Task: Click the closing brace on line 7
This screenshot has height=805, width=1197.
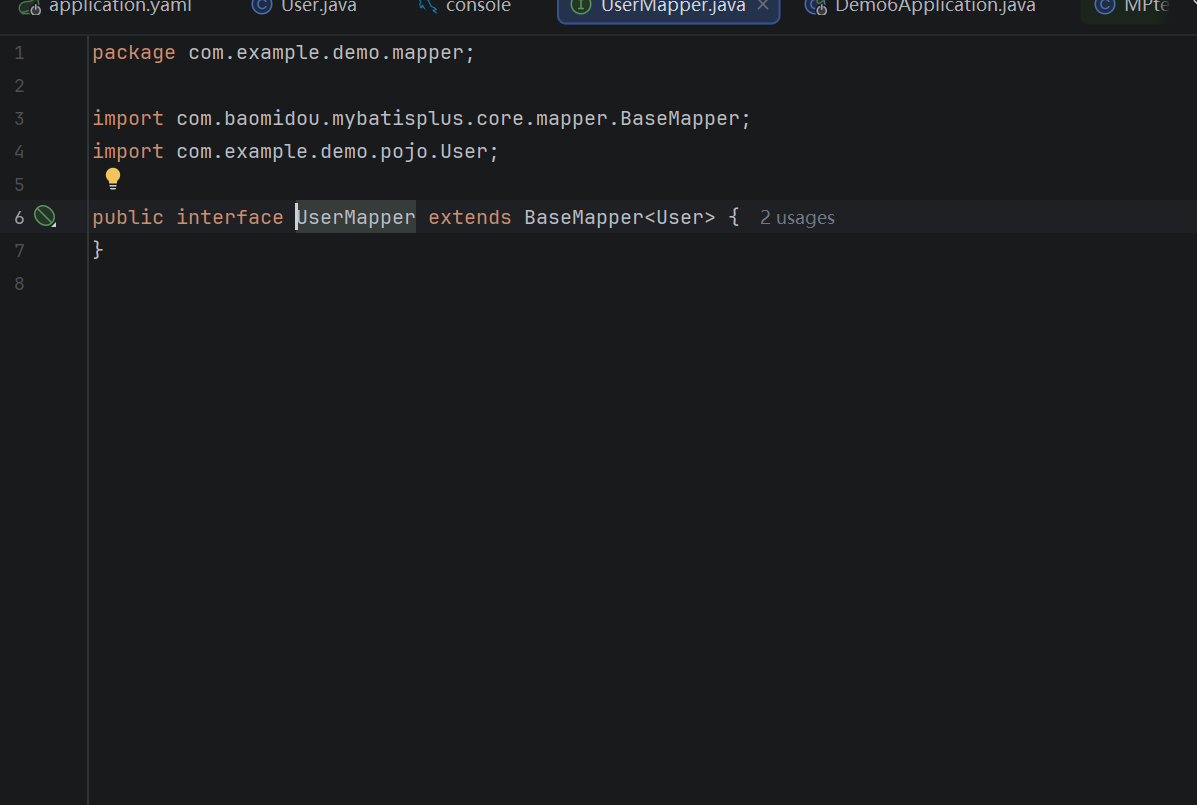Action: tap(98, 250)
